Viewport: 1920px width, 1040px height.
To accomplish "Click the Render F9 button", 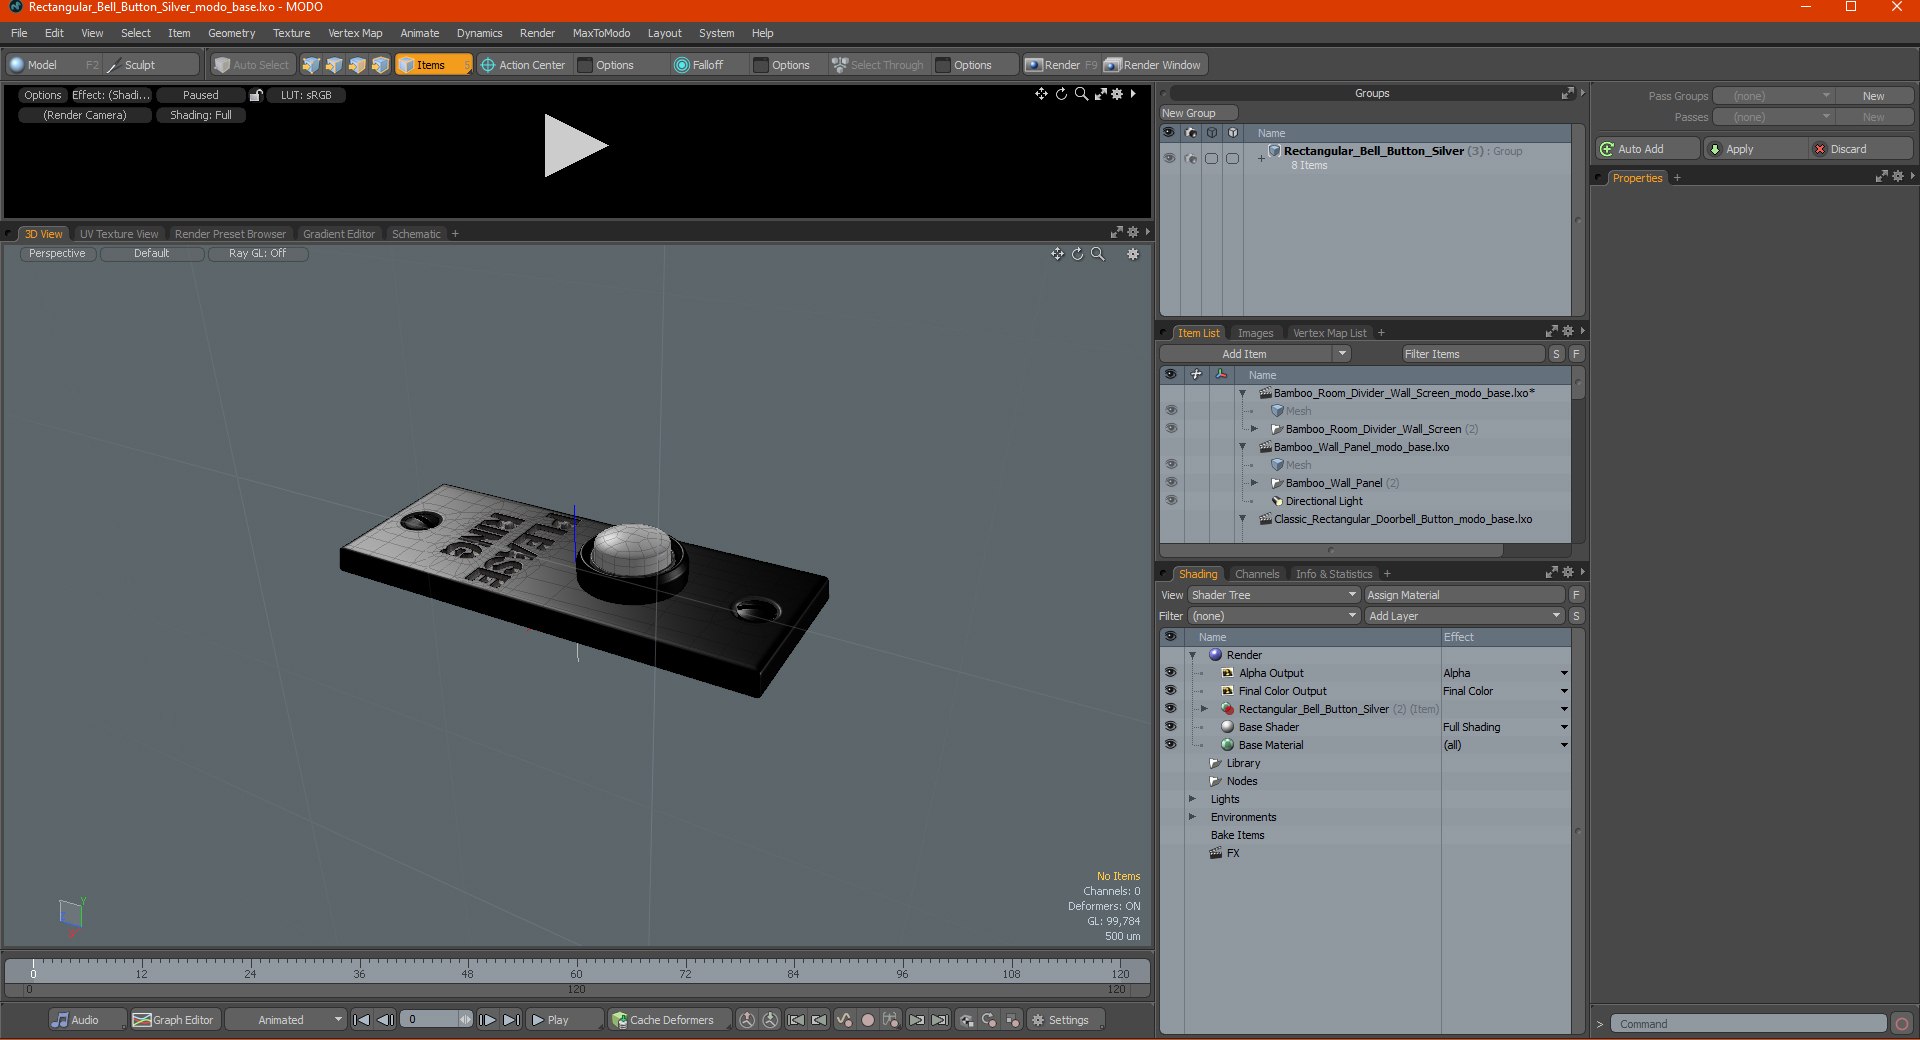I will (x=1061, y=65).
